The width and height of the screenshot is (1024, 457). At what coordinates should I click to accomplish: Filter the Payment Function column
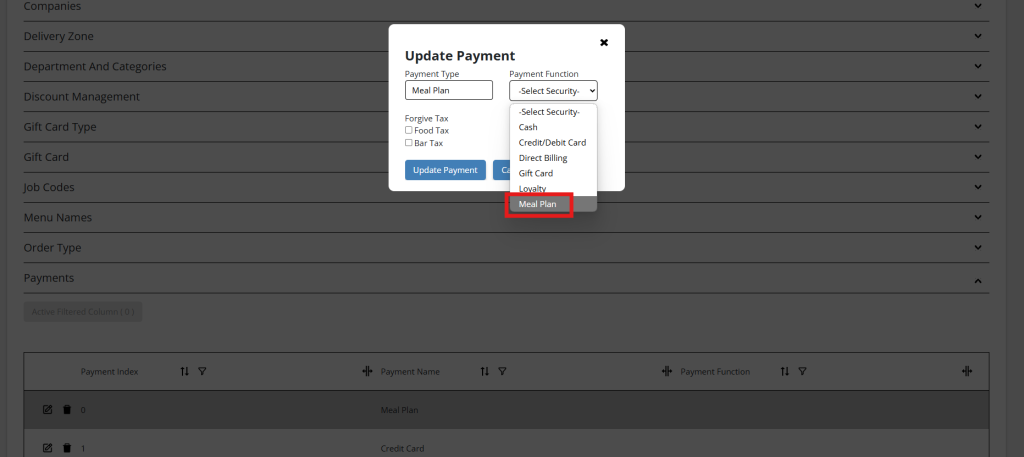coord(802,371)
